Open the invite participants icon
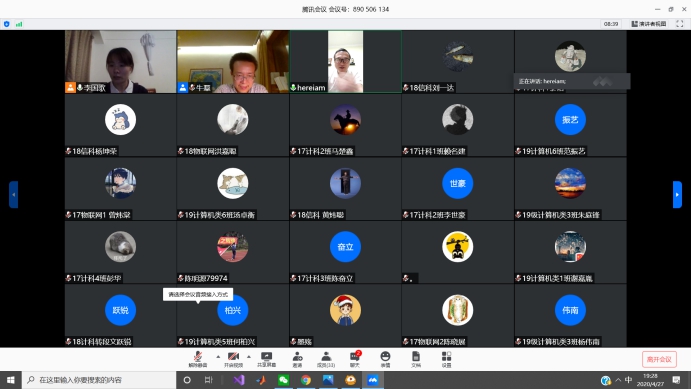Screen dimensions: 692x389 tap(297, 359)
